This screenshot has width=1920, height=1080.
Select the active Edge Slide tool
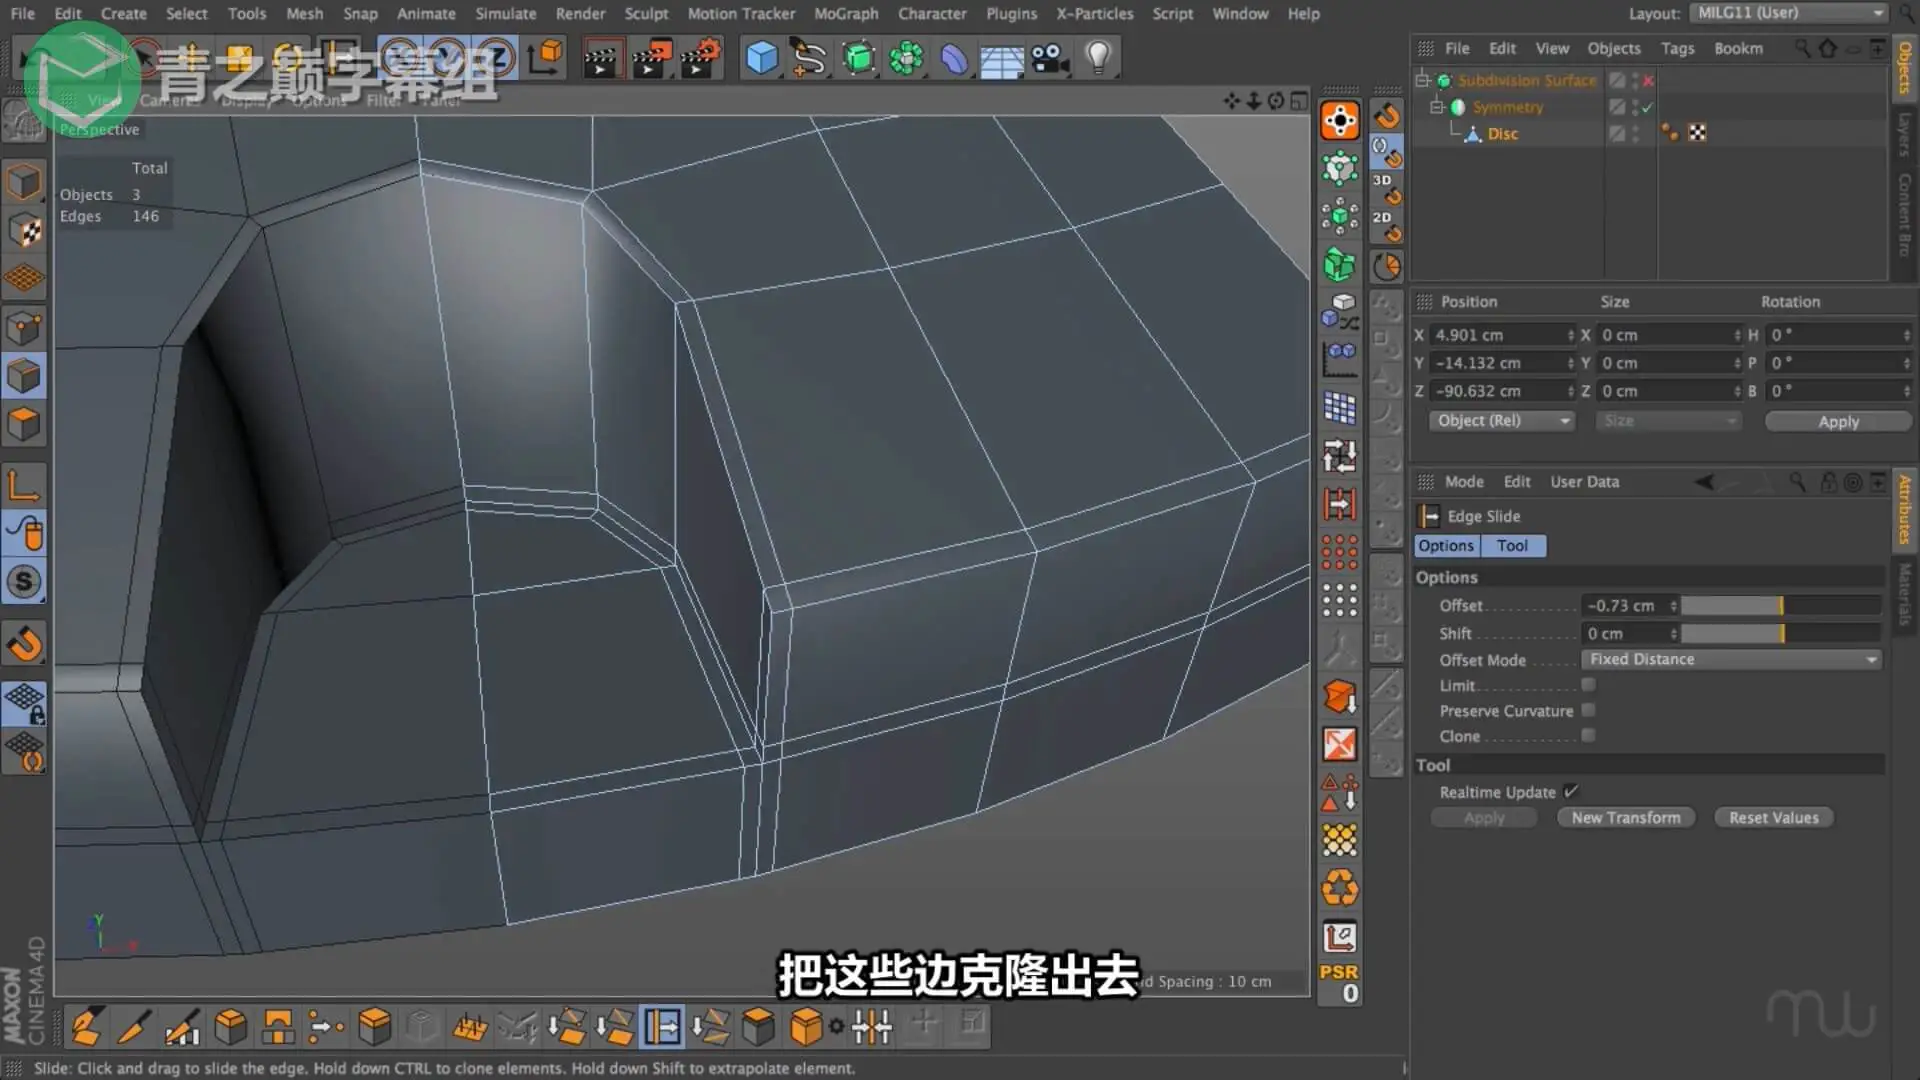click(x=662, y=1026)
